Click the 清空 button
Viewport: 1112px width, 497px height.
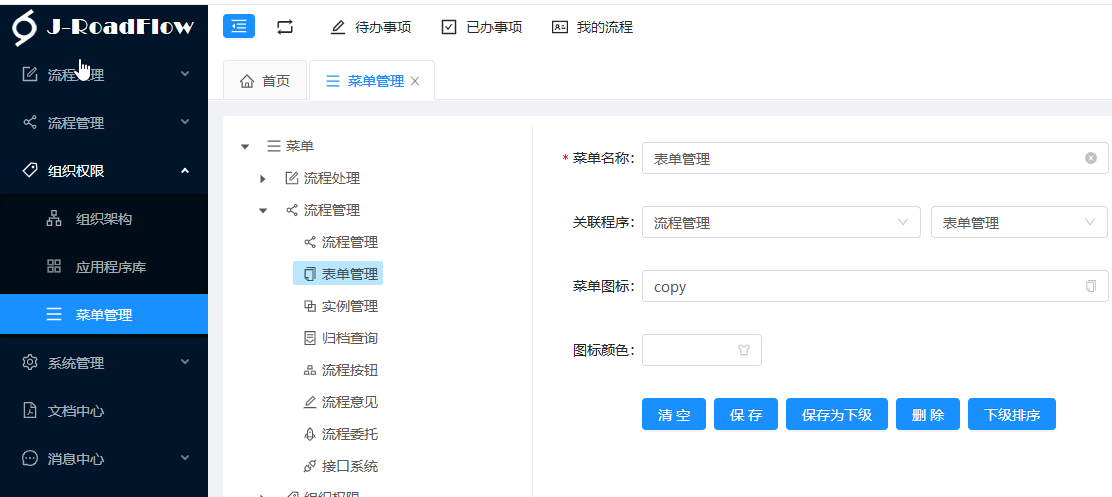pos(674,414)
